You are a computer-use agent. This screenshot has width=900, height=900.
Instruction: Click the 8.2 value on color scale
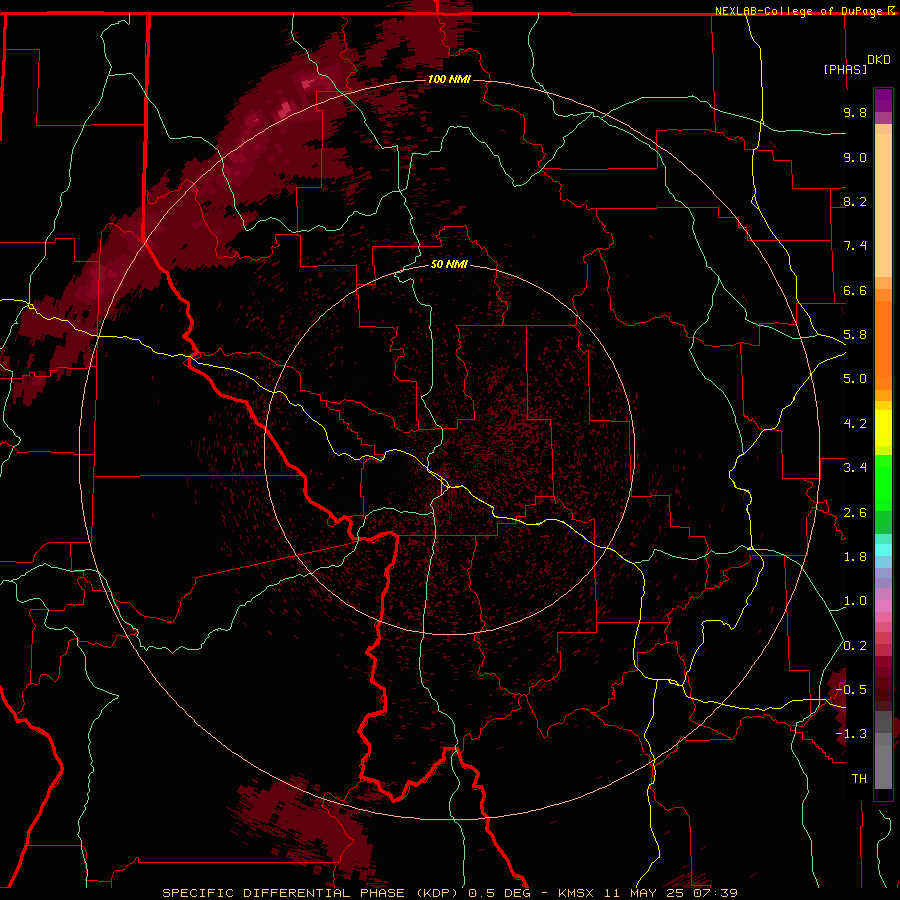855,201
